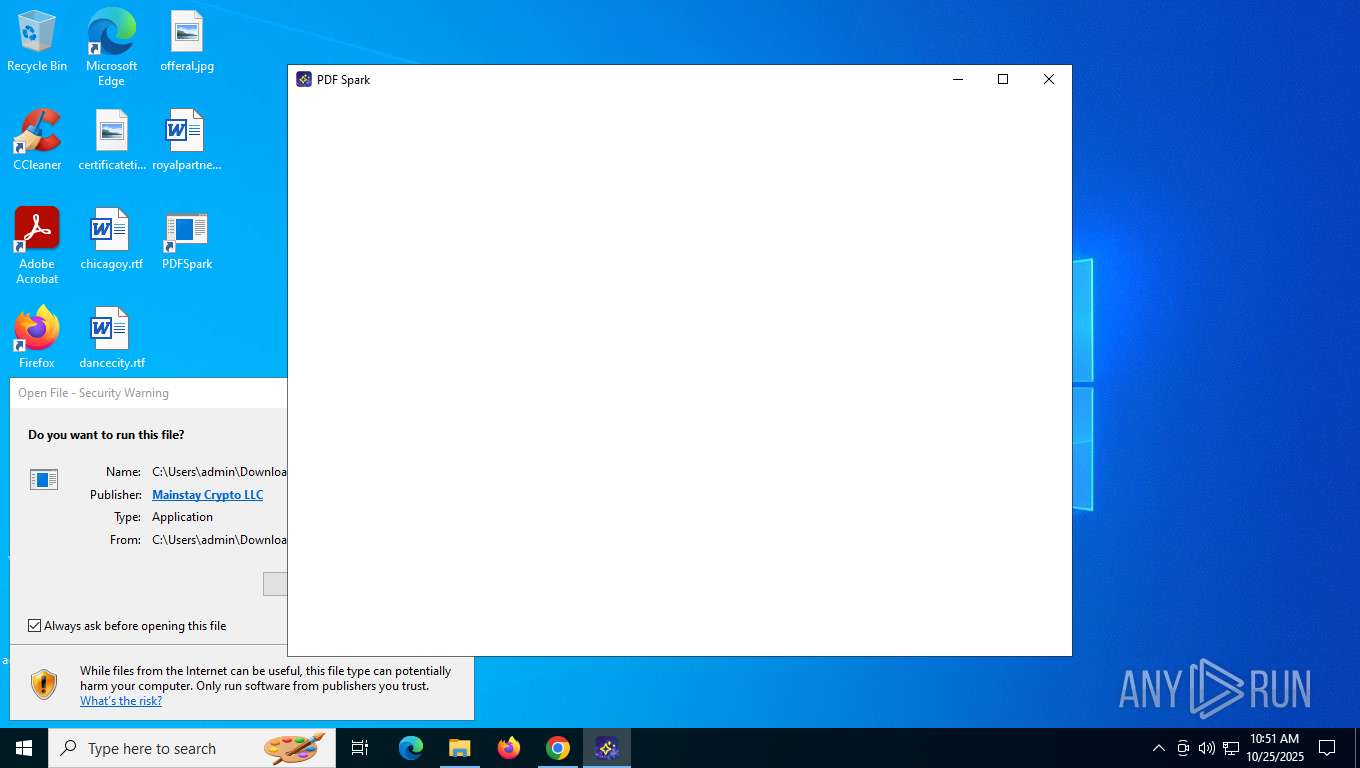Open the Recycle Bin desktop icon

coord(37,42)
